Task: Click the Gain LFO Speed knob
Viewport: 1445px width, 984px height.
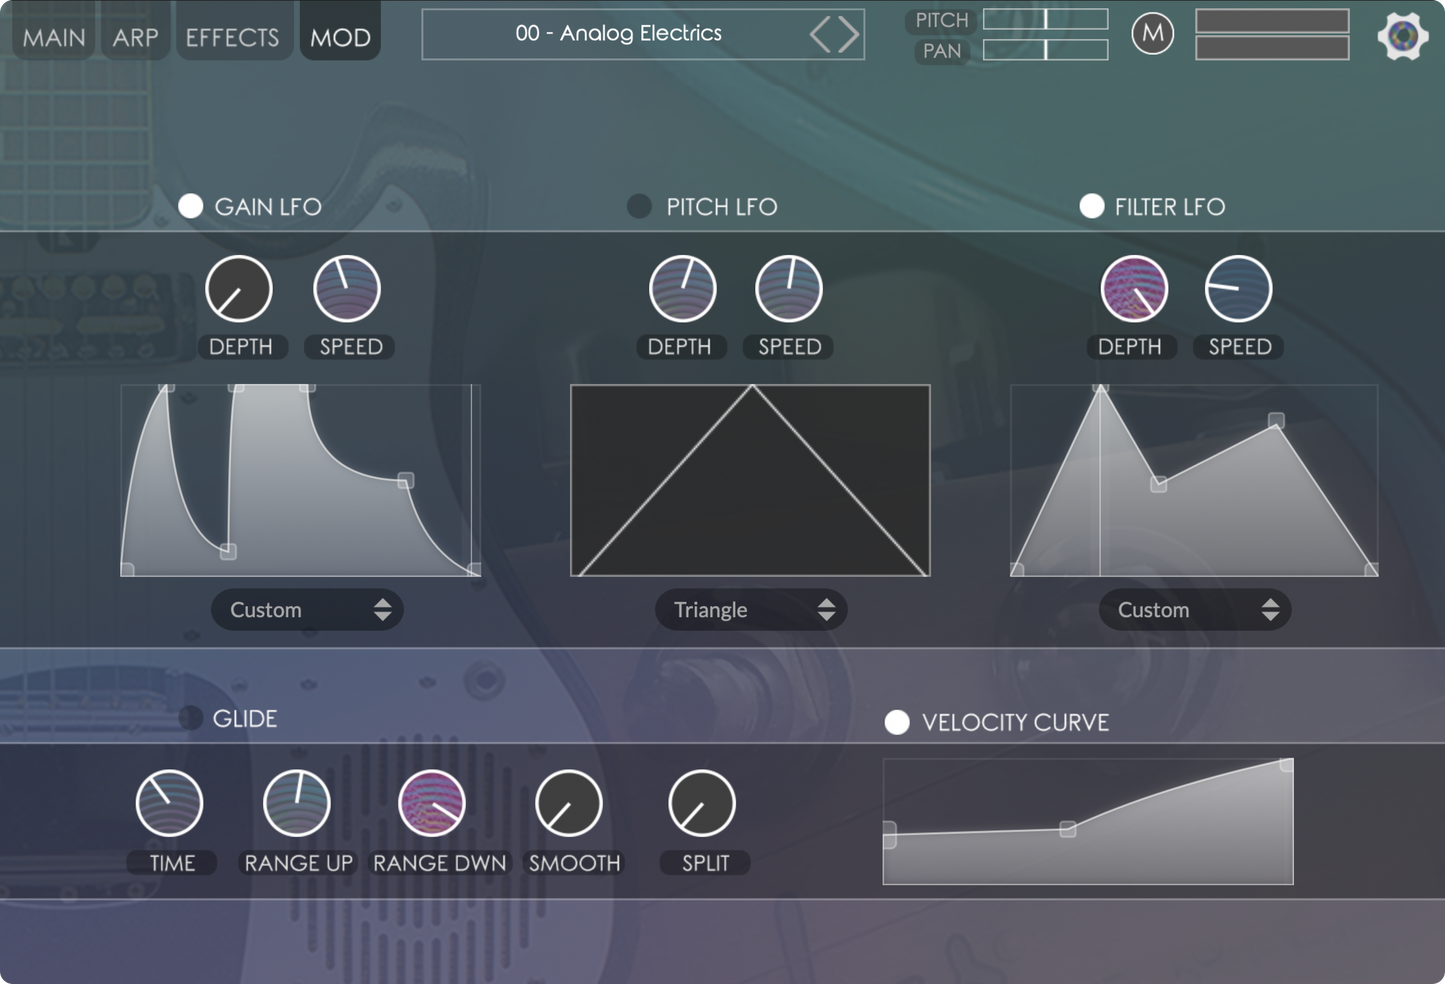Action: (348, 292)
